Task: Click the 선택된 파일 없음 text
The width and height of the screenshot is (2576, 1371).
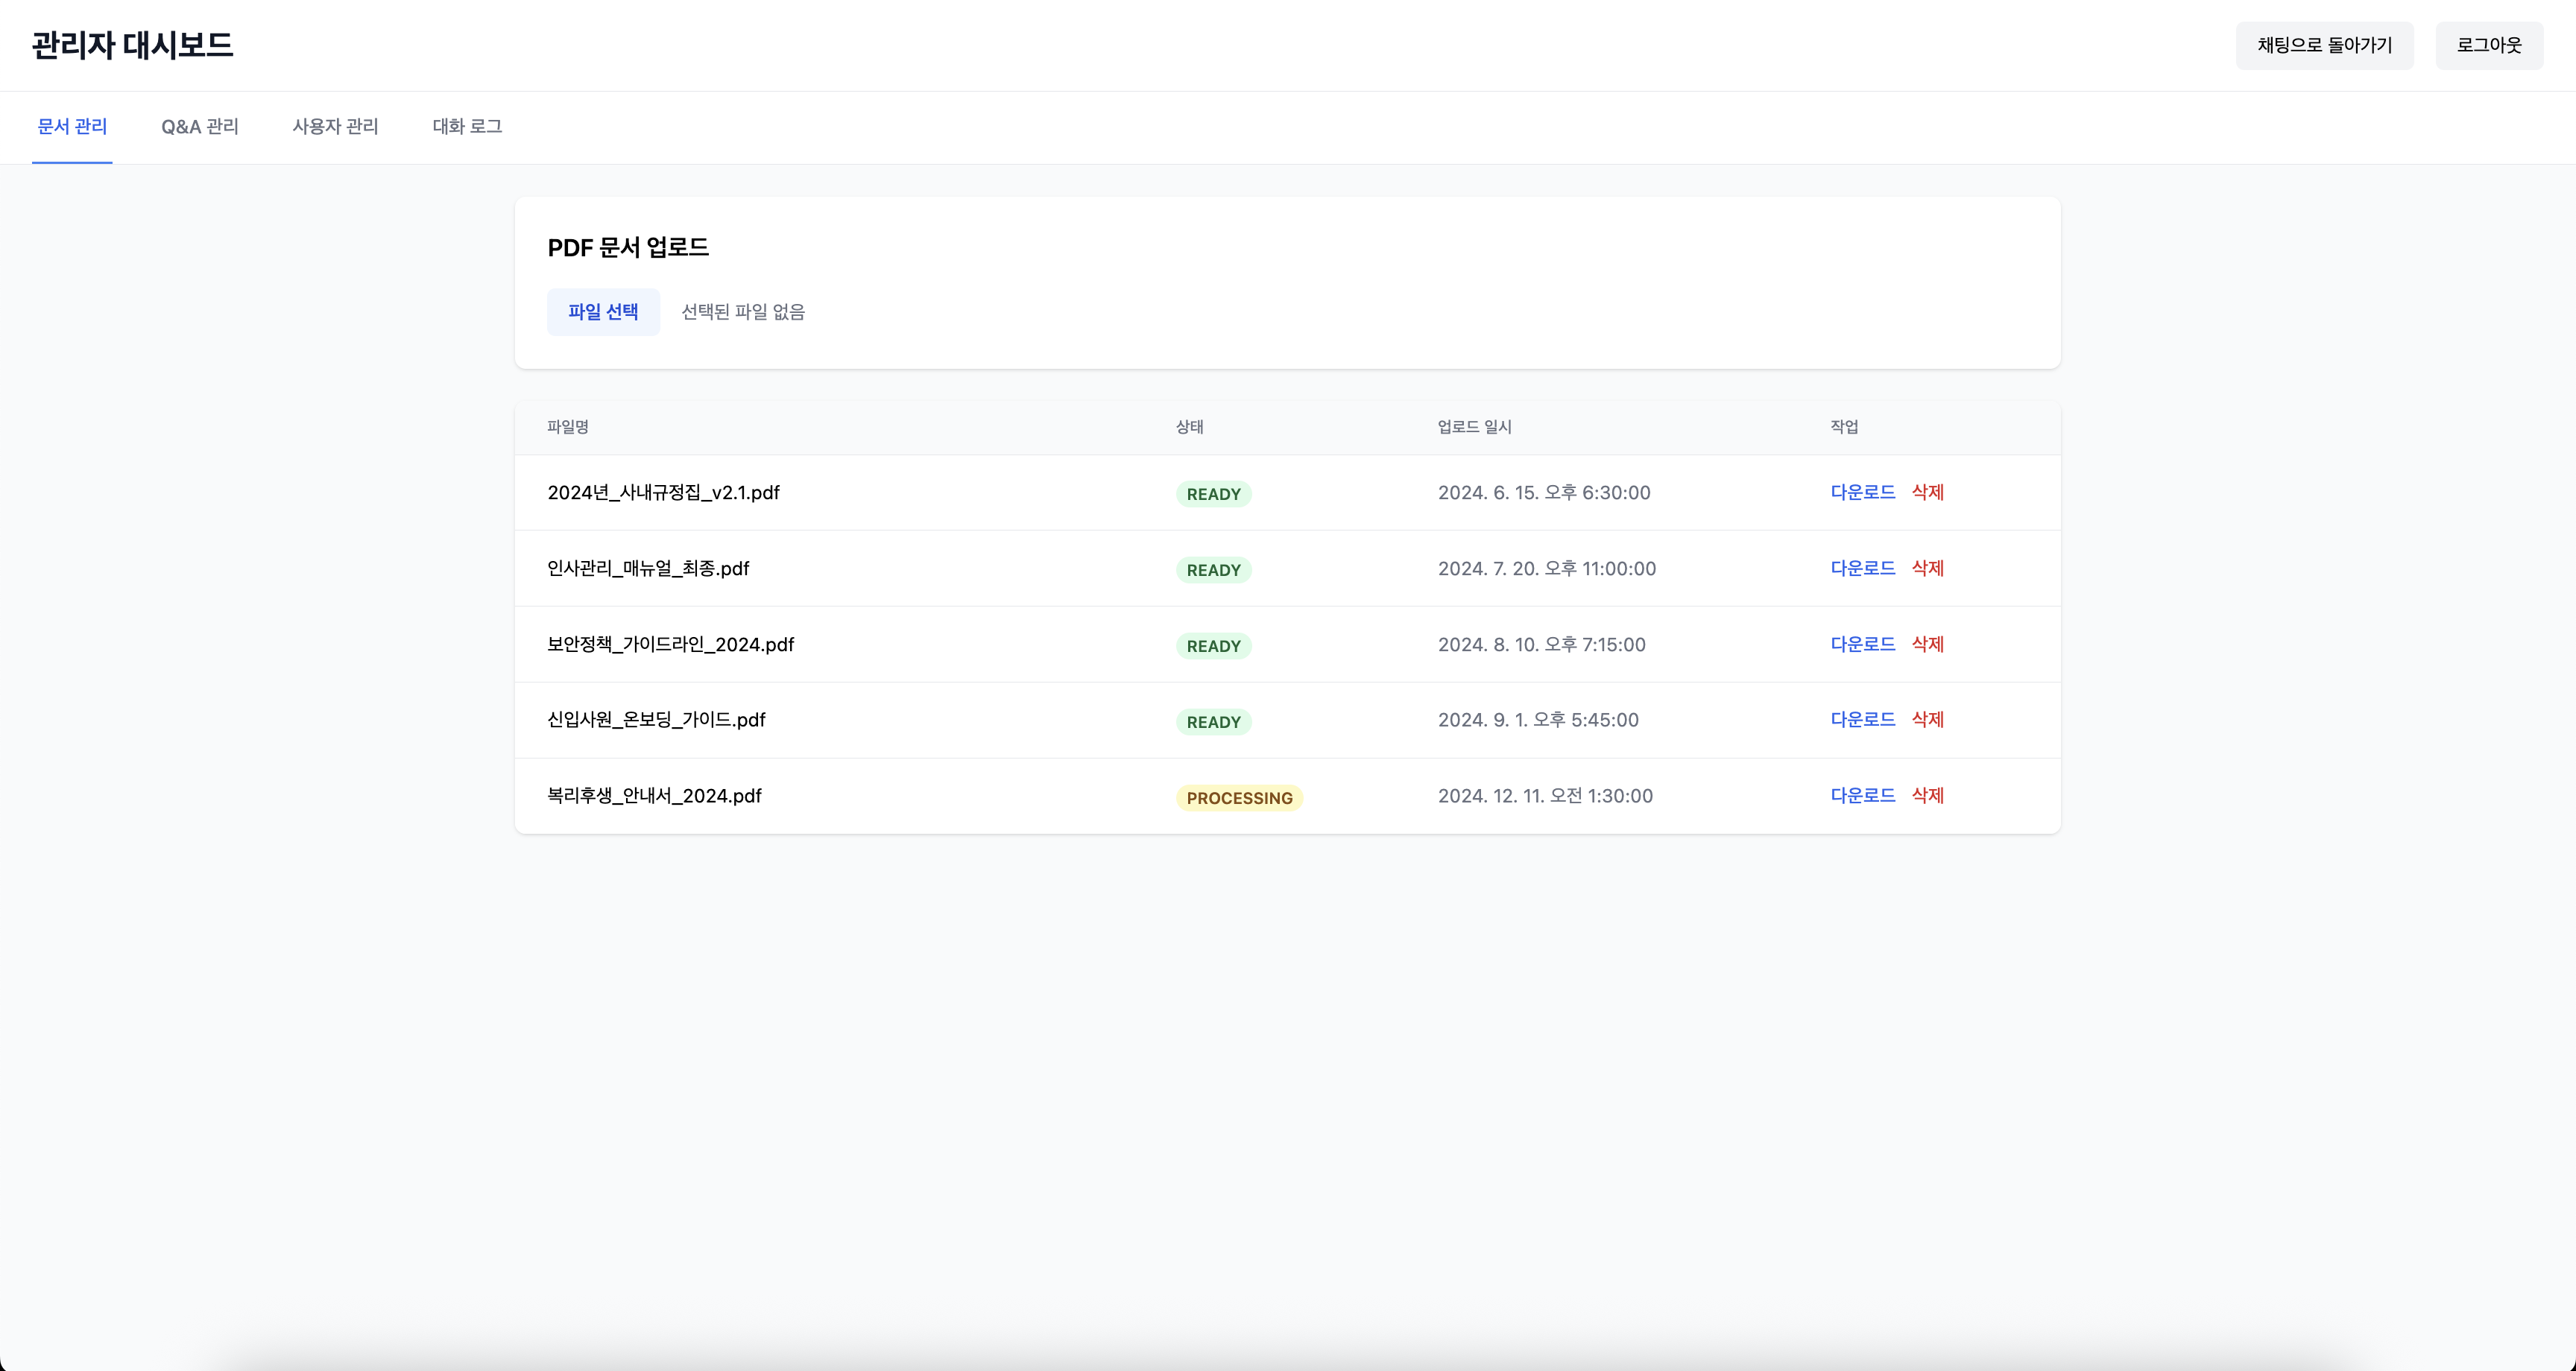Action: (x=743, y=312)
